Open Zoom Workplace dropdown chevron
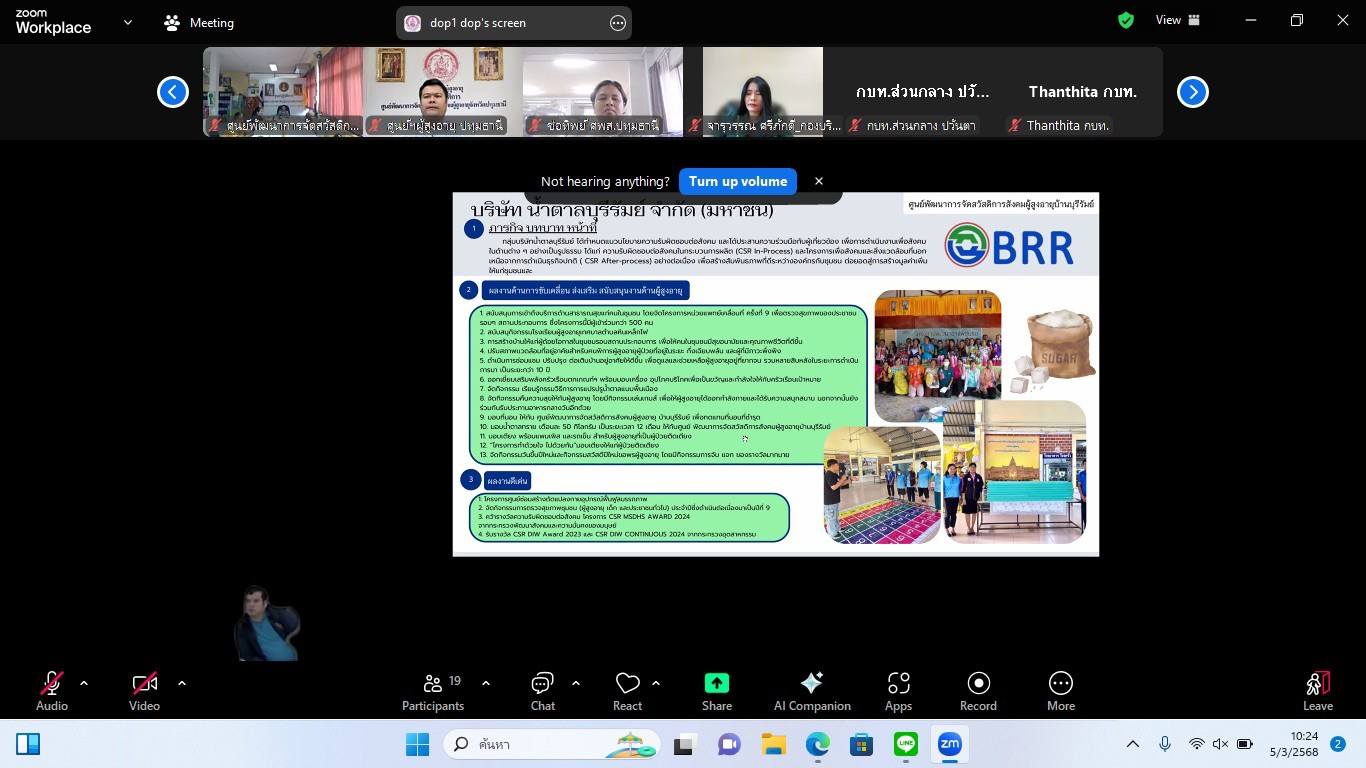Image resolution: width=1366 pixels, height=768 pixels. click(x=127, y=22)
